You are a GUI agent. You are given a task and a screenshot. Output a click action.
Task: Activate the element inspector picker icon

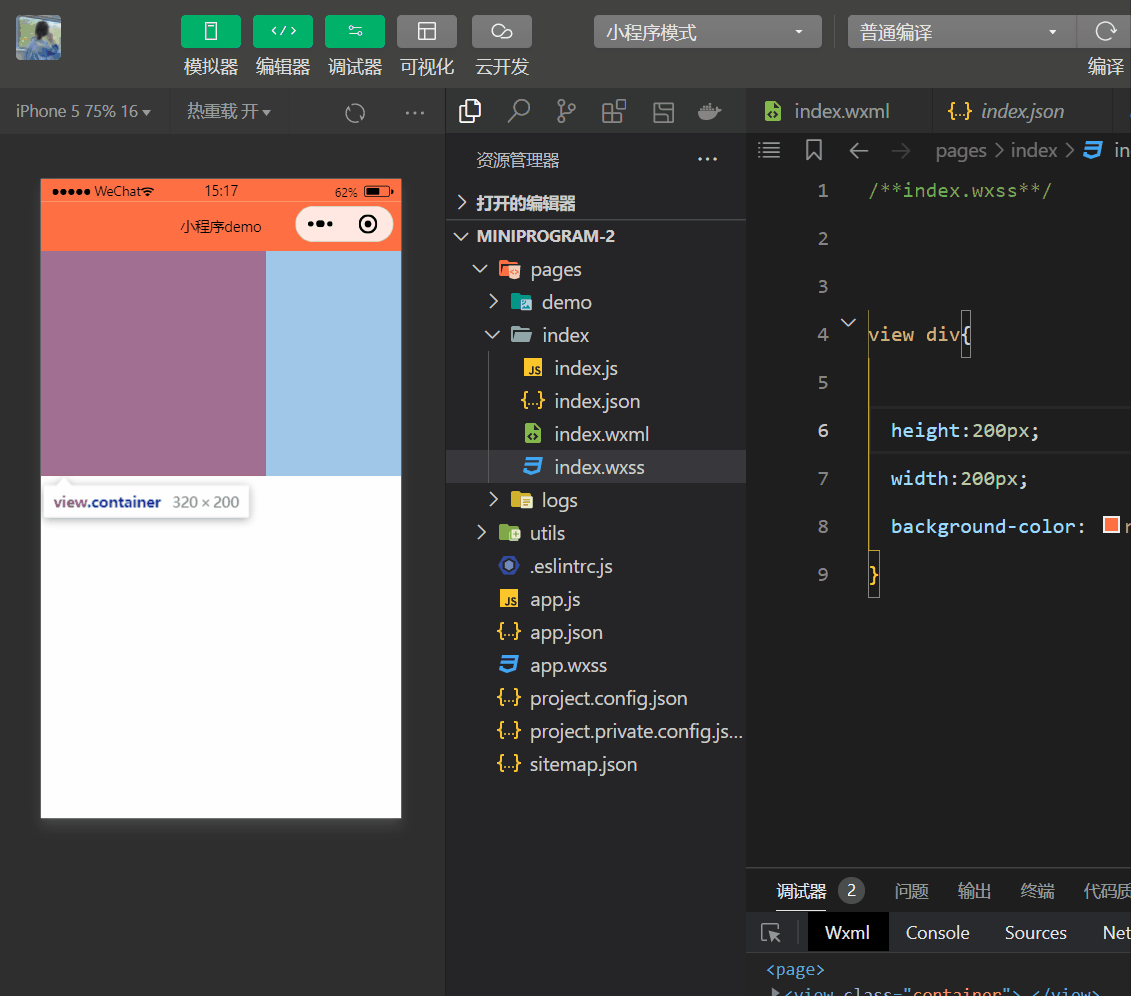tap(770, 933)
